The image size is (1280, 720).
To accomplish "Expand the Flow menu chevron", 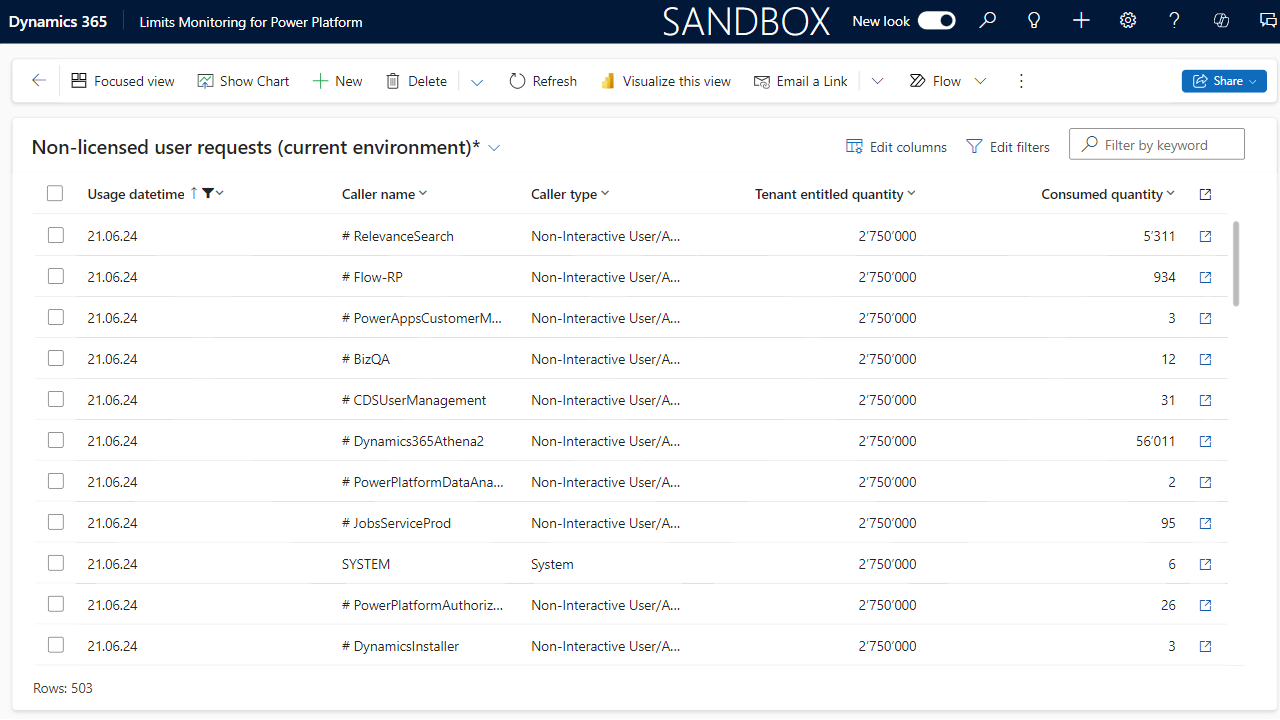I will pos(980,82).
